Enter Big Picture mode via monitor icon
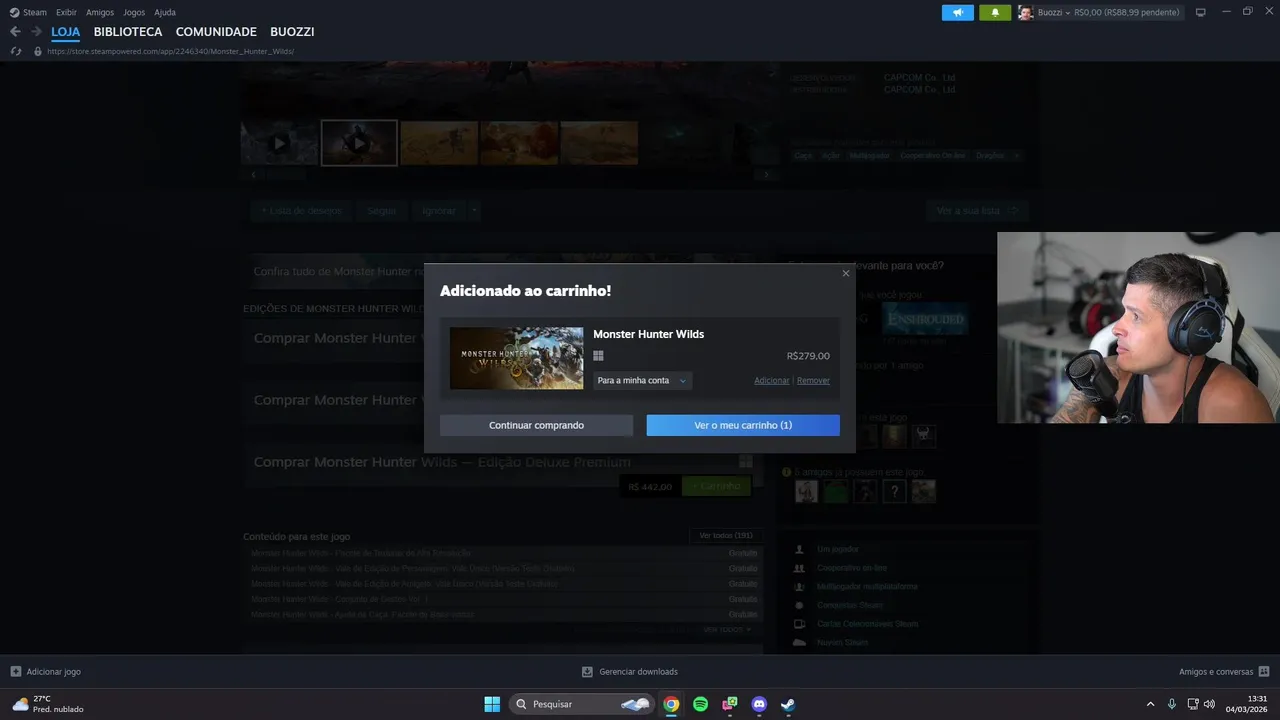The width and height of the screenshot is (1280, 720). pos(1201,12)
